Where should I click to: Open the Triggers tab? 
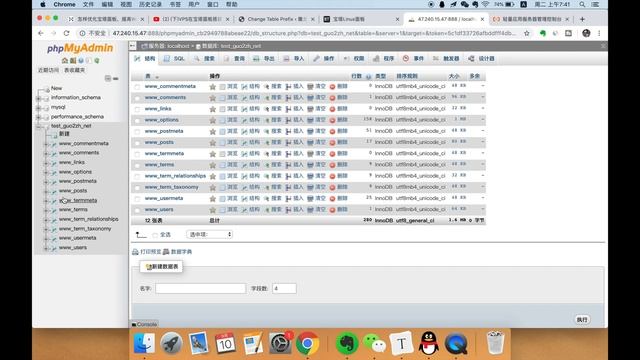[x=446, y=59]
